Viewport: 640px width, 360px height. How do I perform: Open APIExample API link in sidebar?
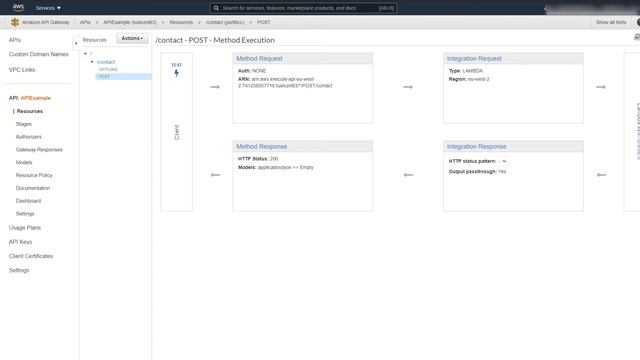pos(36,98)
